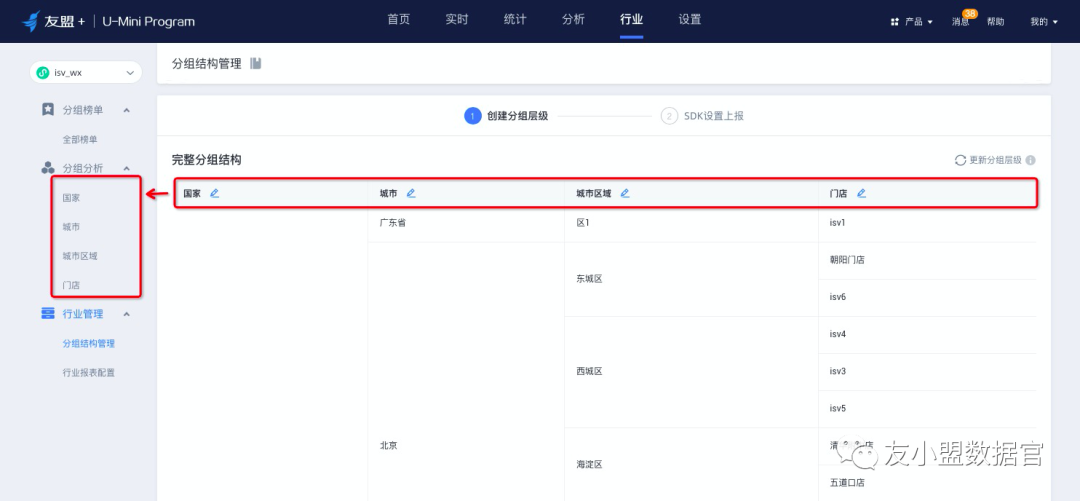Open 城市 in the sidebar

click(x=71, y=227)
